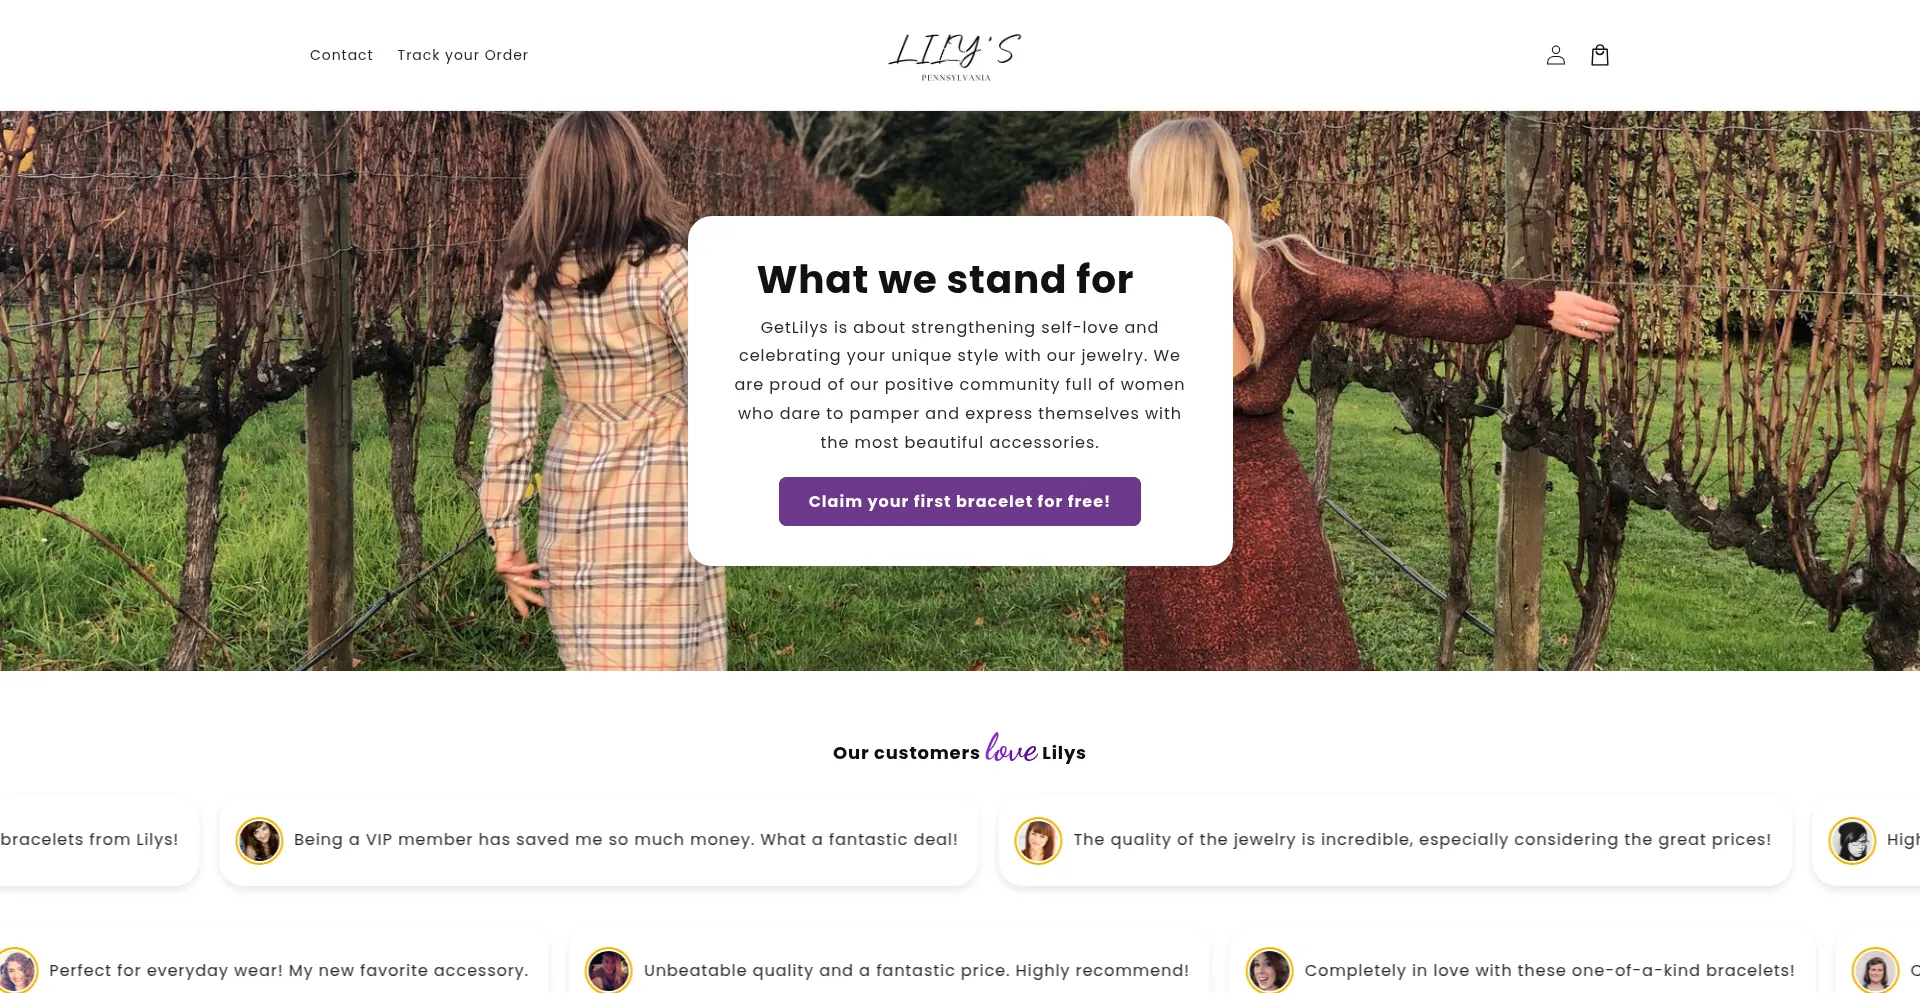Click the What we stand for heading
Image resolution: width=1920 pixels, height=993 pixels.
point(945,279)
